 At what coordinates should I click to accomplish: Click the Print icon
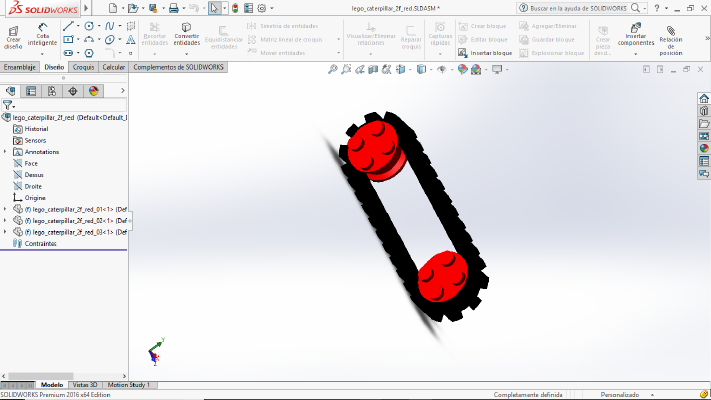point(174,8)
